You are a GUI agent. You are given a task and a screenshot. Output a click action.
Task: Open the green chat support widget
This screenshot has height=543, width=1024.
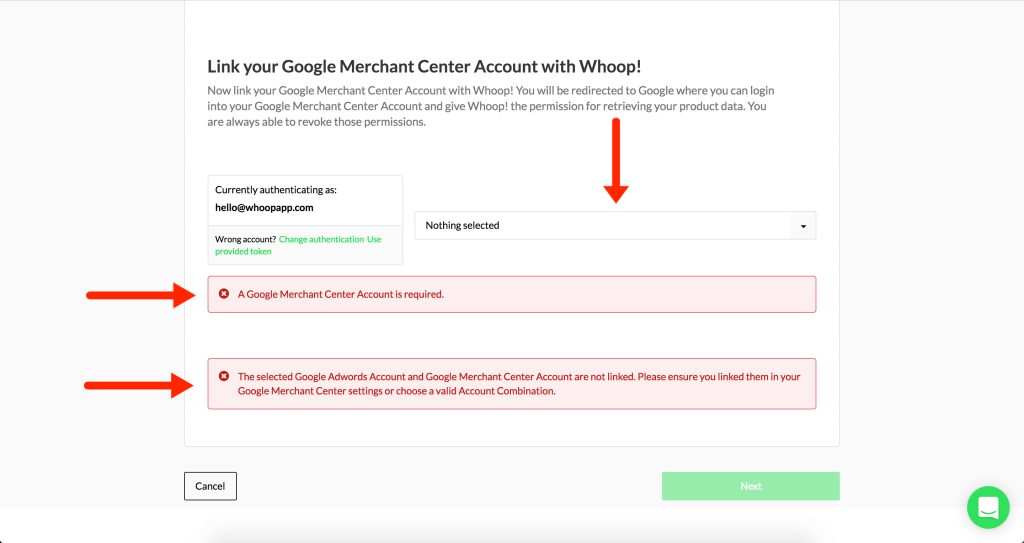988,507
